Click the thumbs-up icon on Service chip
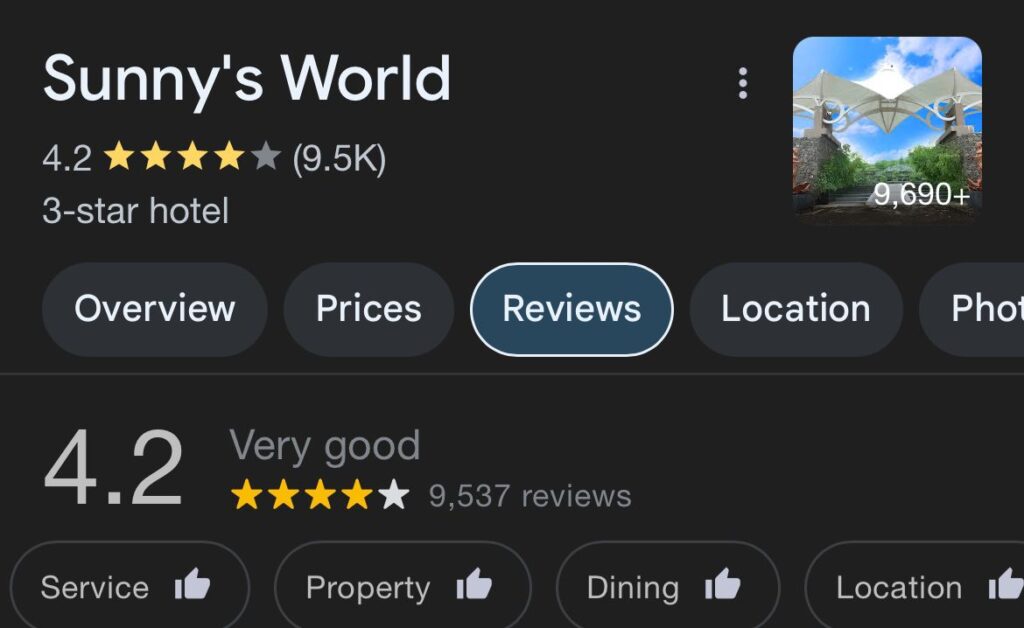Viewport: 1024px width, 628px height. coord(192,584)
